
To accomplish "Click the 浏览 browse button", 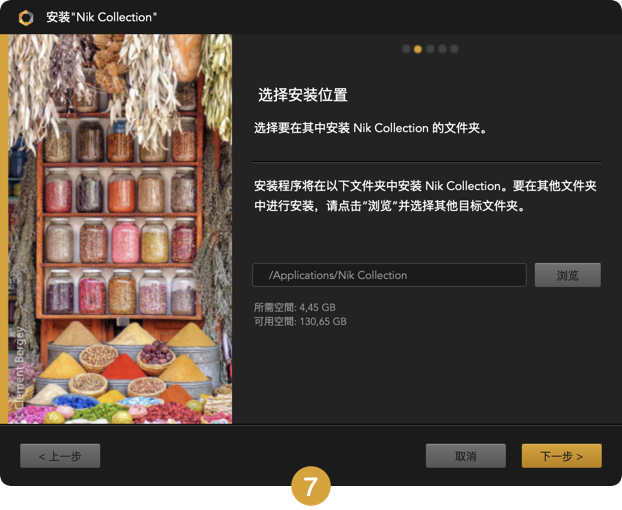I will tap(568, 275).
